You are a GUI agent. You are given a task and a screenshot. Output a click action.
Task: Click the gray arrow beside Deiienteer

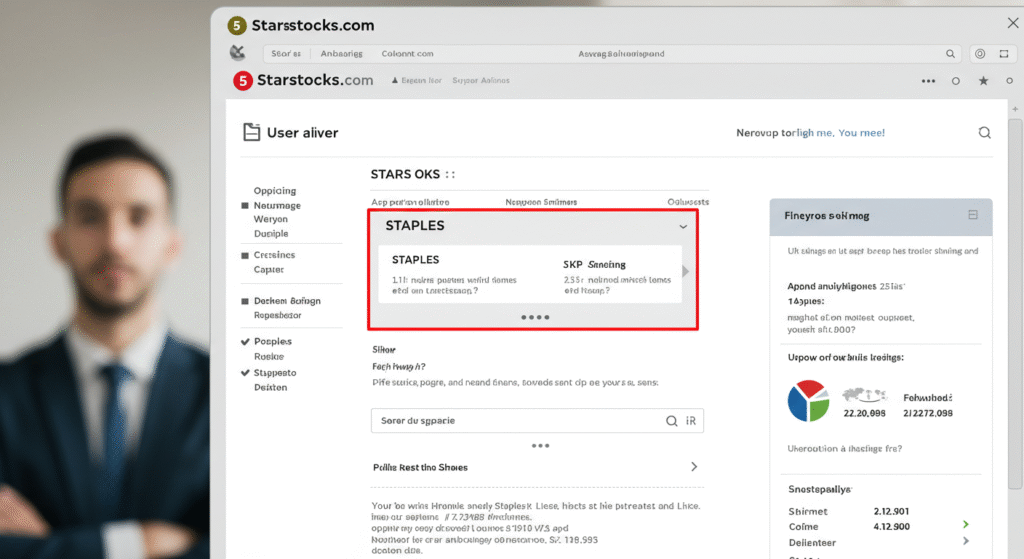965,541
